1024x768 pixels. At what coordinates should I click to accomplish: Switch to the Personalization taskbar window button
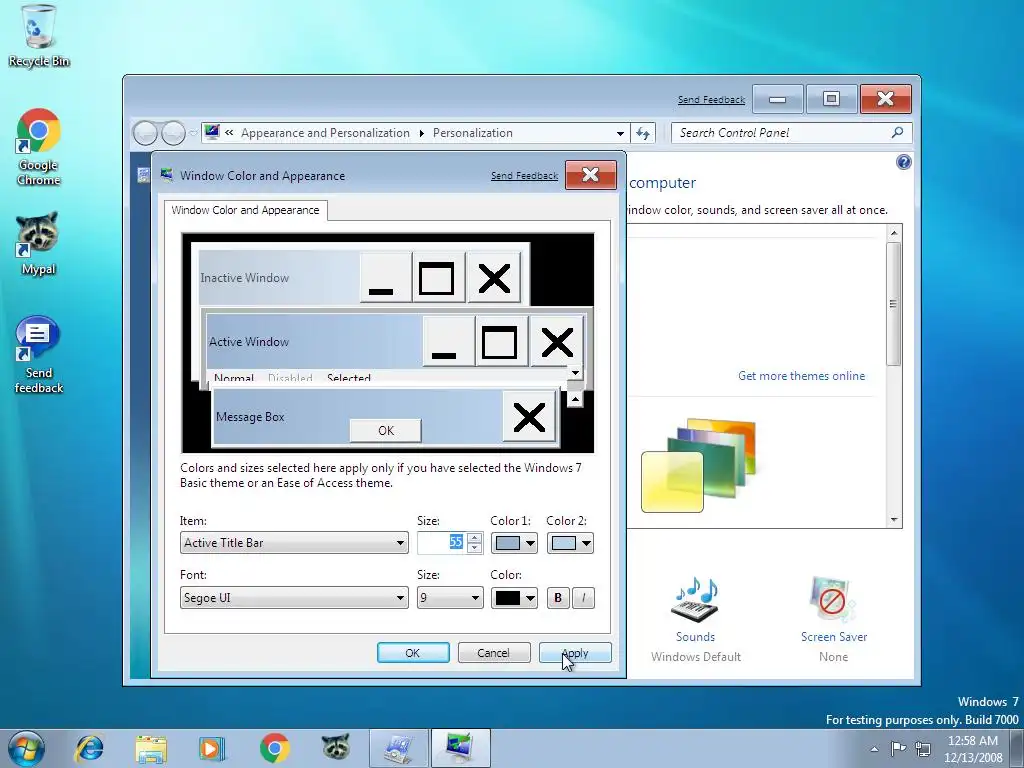coord(398,748)
